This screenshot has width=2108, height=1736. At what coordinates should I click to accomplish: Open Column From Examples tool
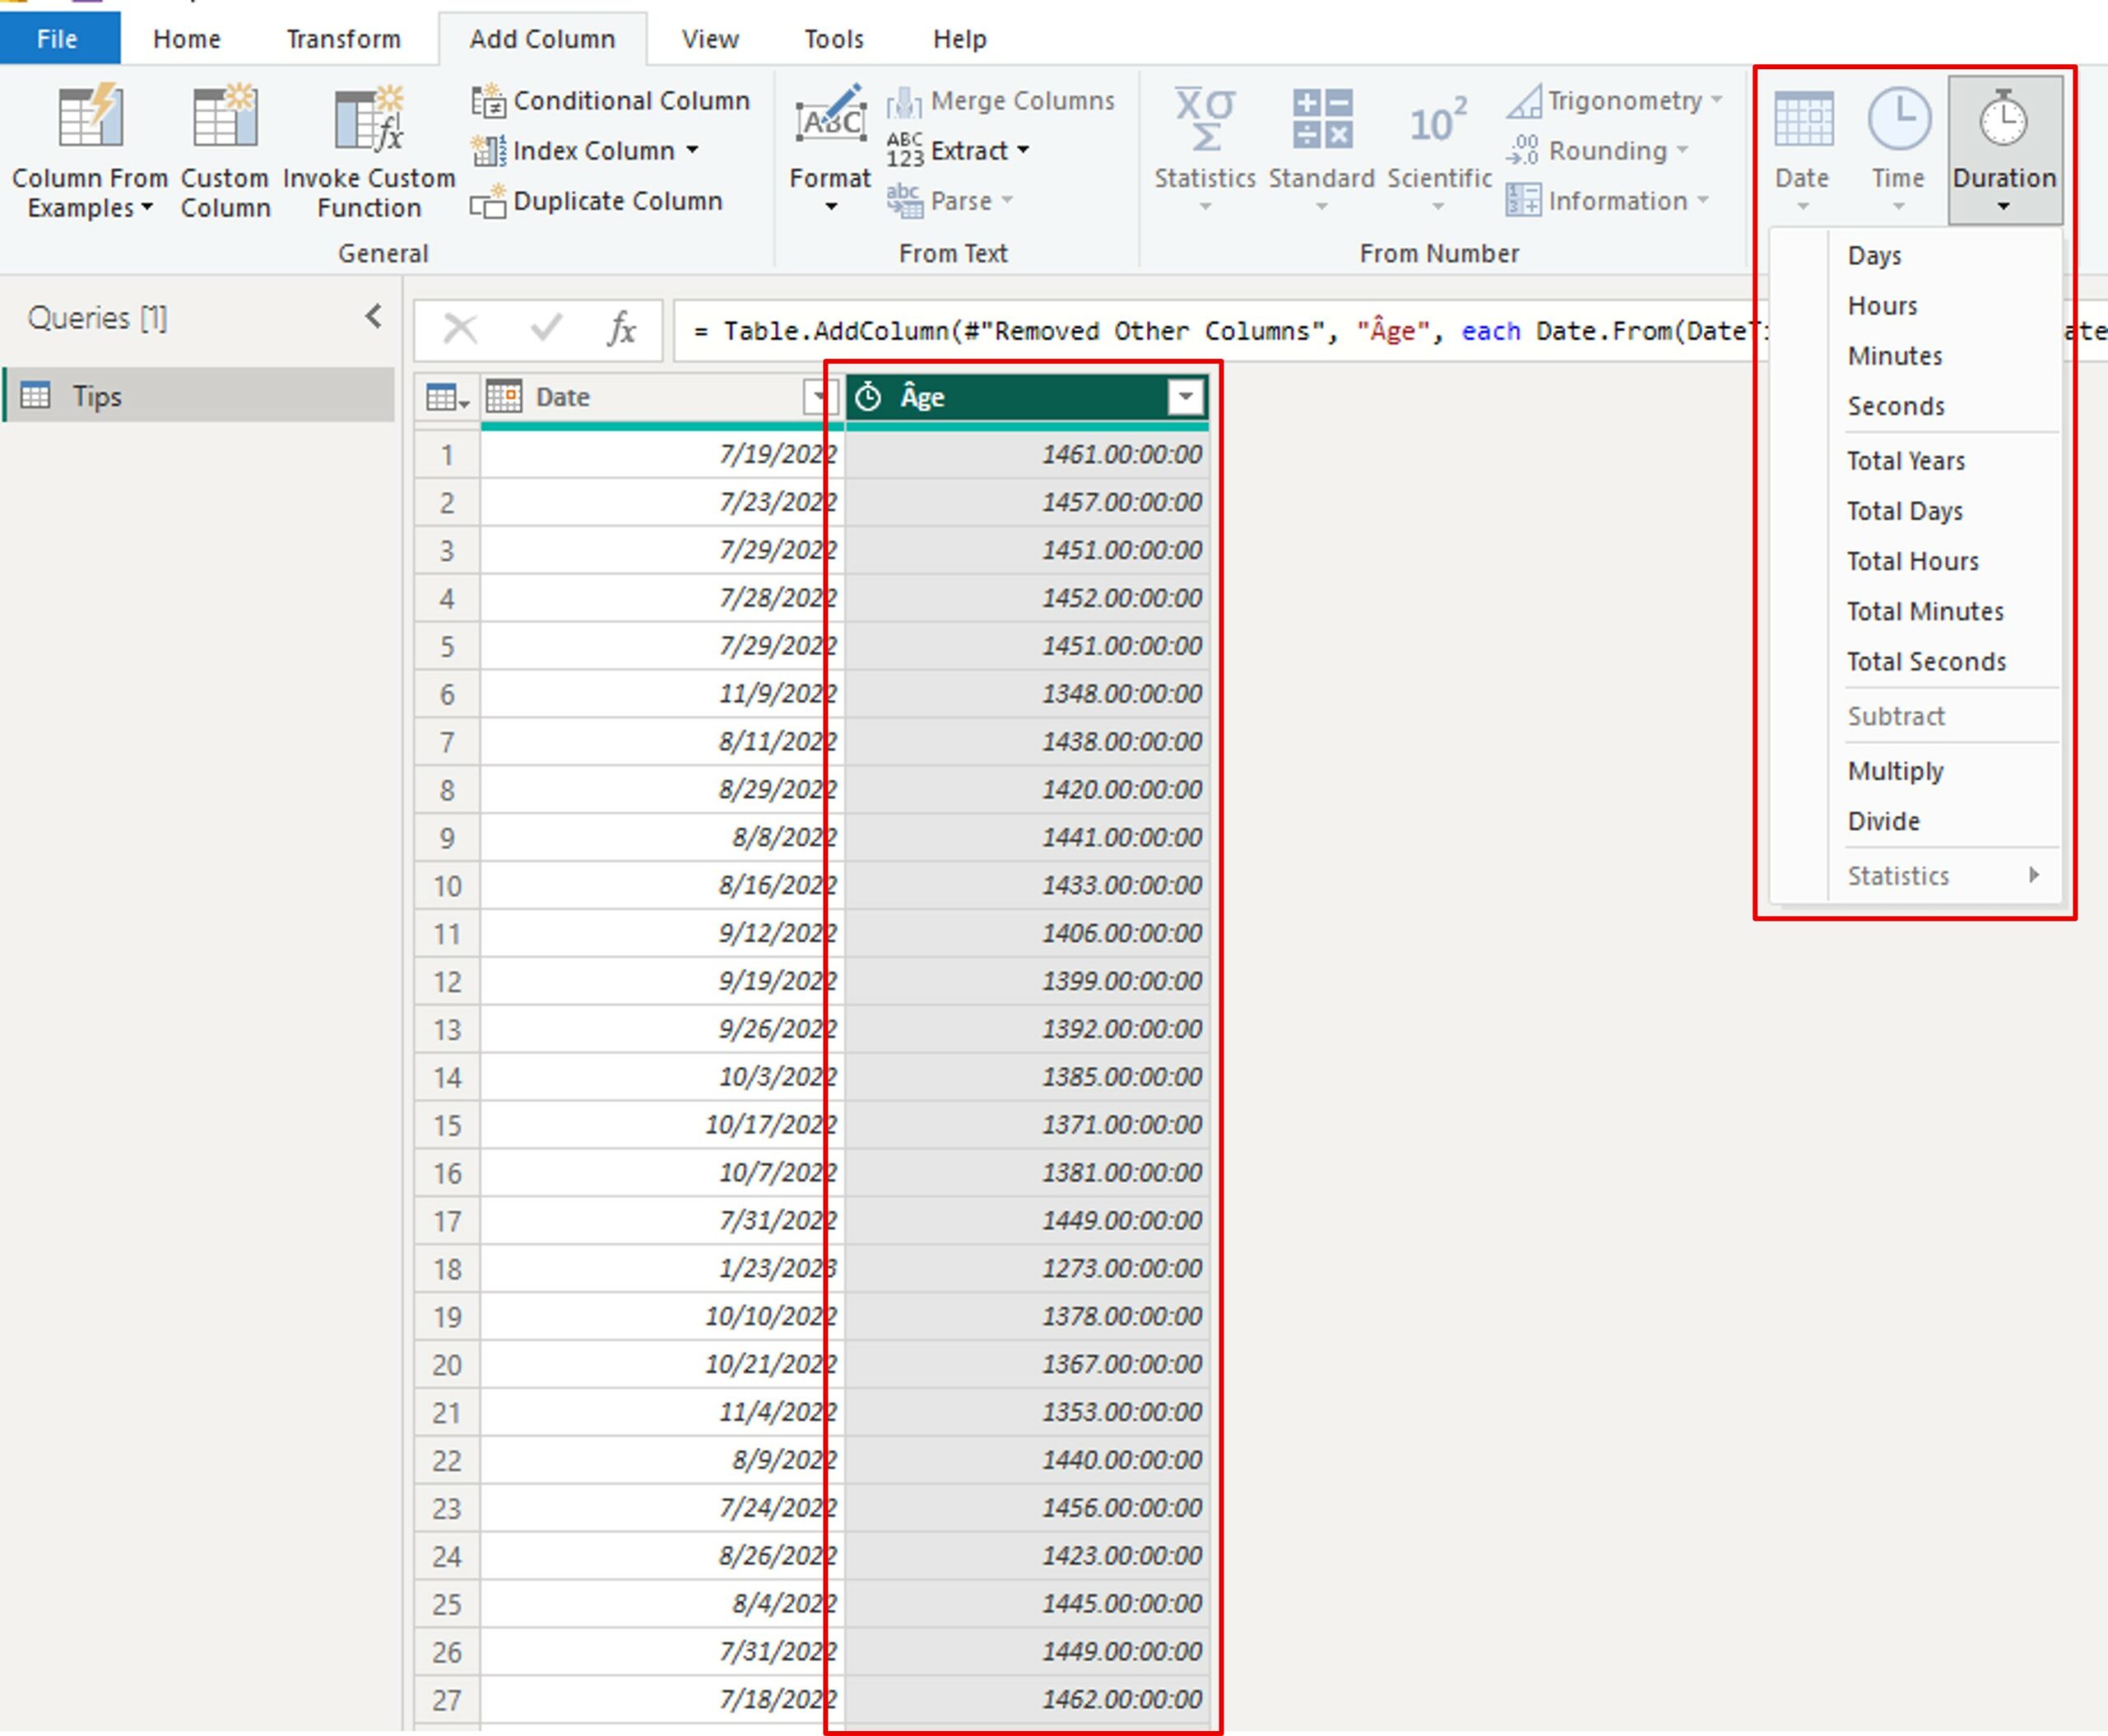coord(90,152)
